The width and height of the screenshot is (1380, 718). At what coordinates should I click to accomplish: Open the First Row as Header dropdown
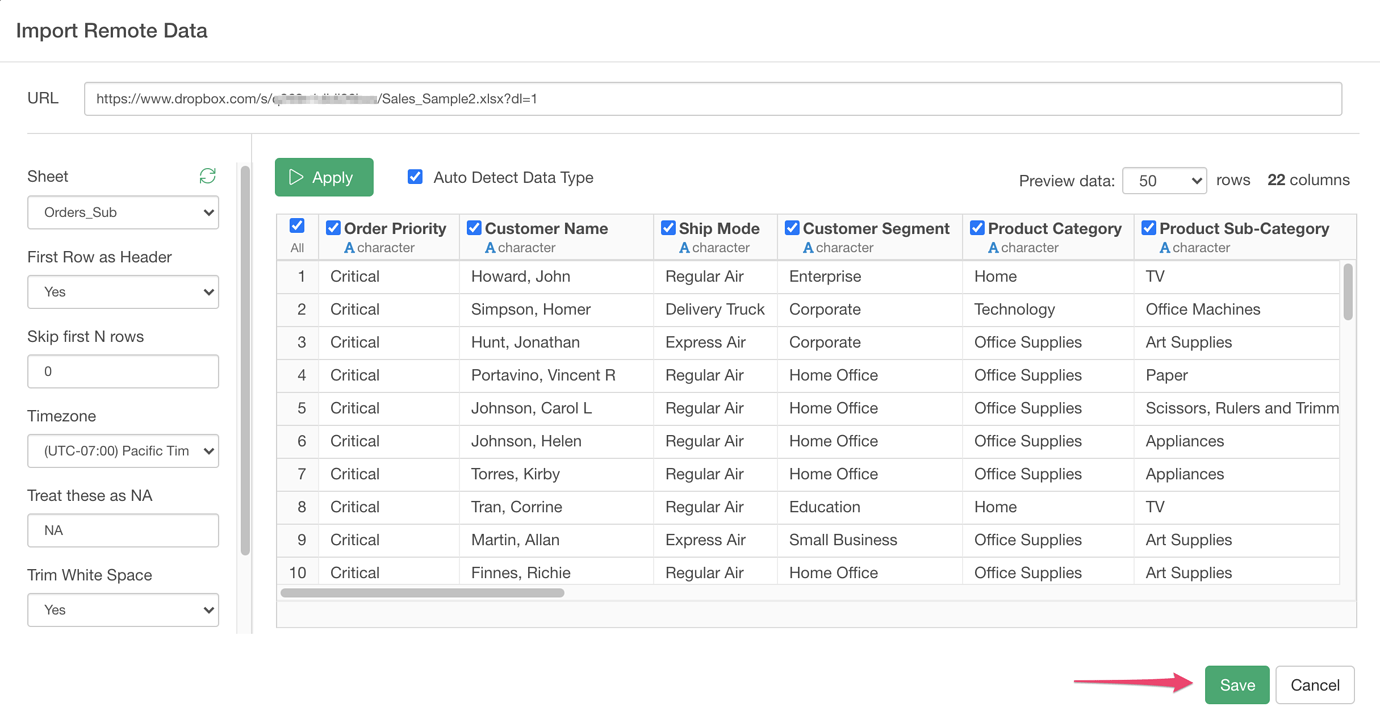123,292
